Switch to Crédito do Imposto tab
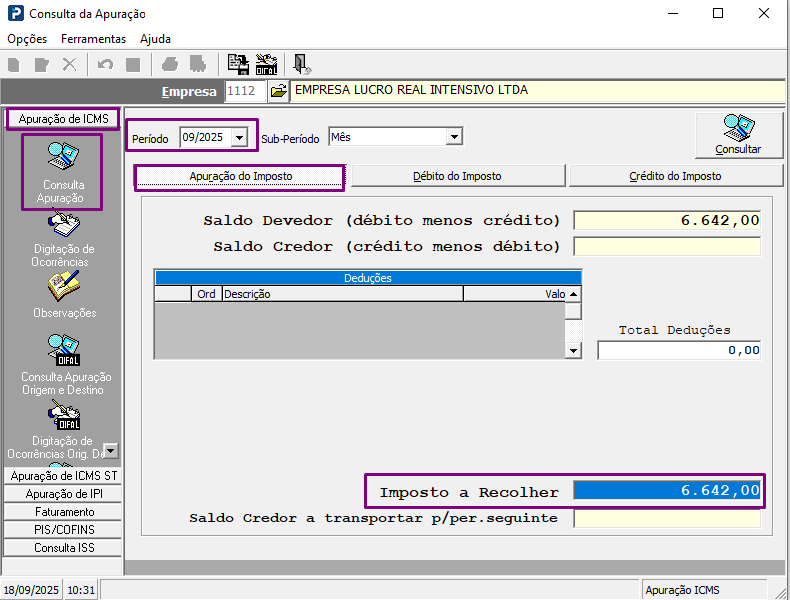The image size is (790, 600). (x=675, y=176)
